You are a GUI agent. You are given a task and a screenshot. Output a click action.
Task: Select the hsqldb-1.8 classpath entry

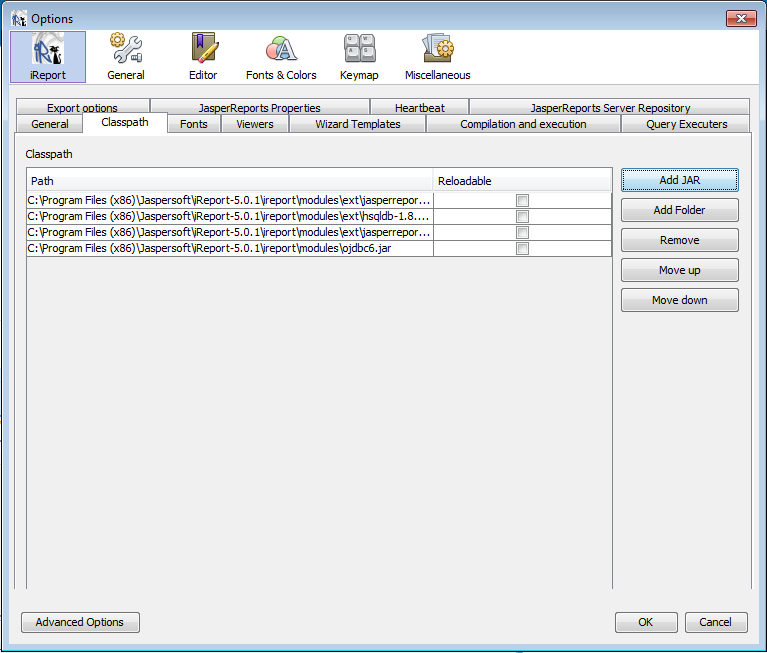[230, 216]
